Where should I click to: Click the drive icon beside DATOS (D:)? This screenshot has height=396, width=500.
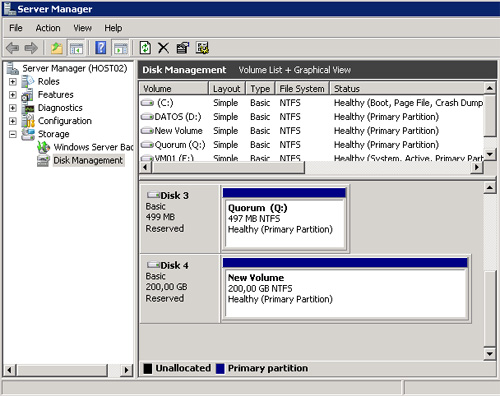tap(147, 117)
